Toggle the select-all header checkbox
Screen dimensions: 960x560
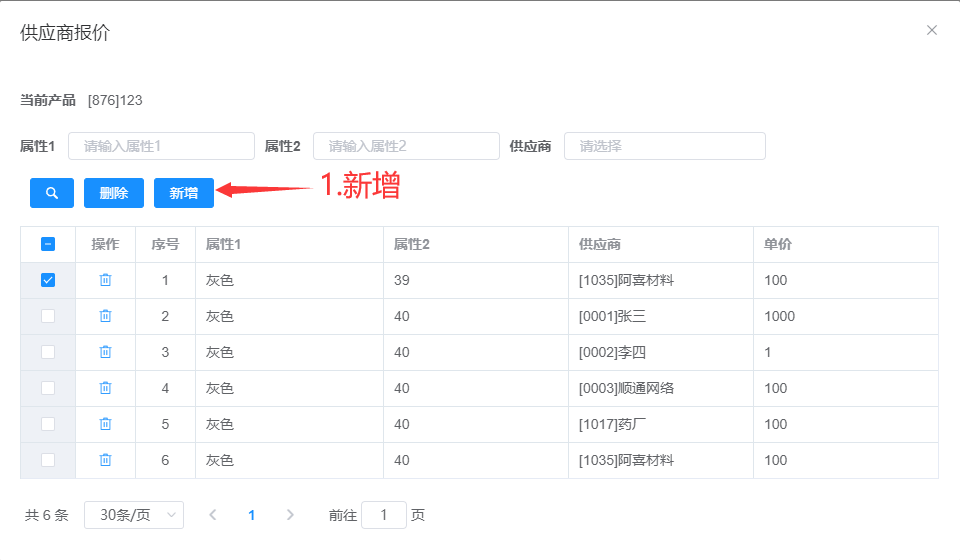click(x=48, y=244)
